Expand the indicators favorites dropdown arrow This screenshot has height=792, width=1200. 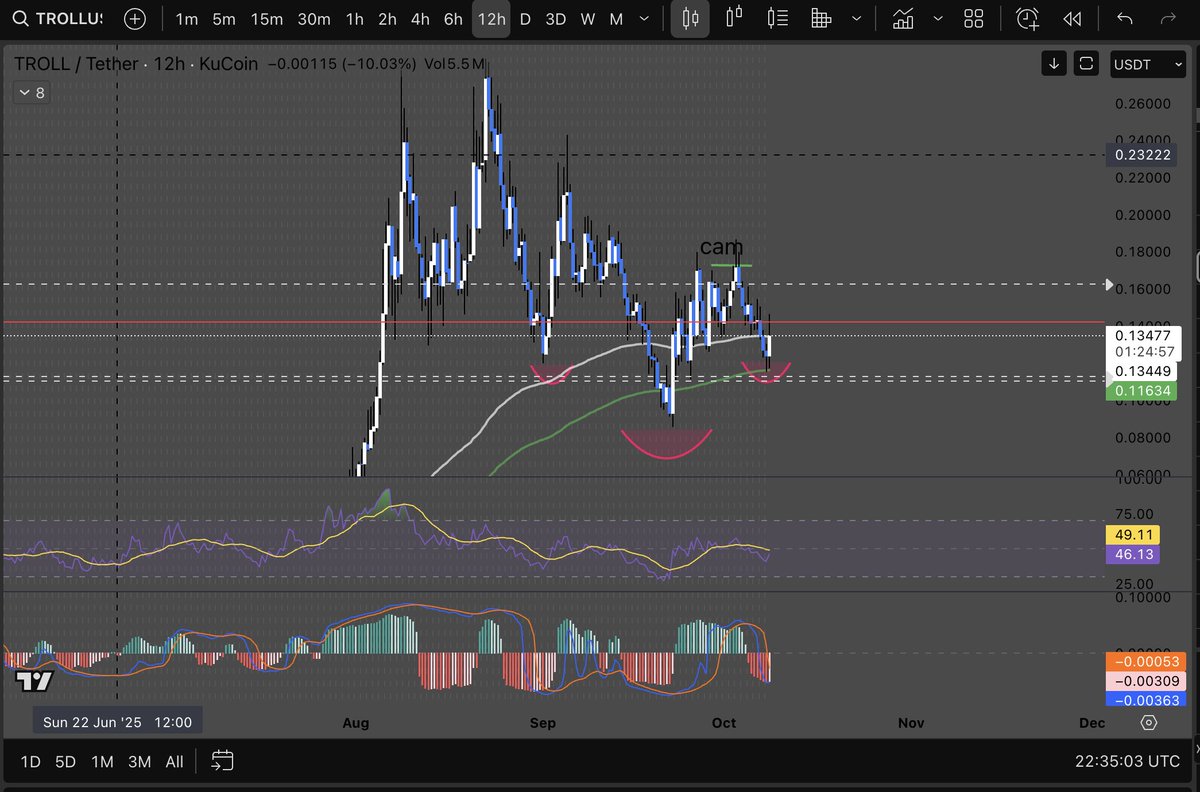(937, 19)
